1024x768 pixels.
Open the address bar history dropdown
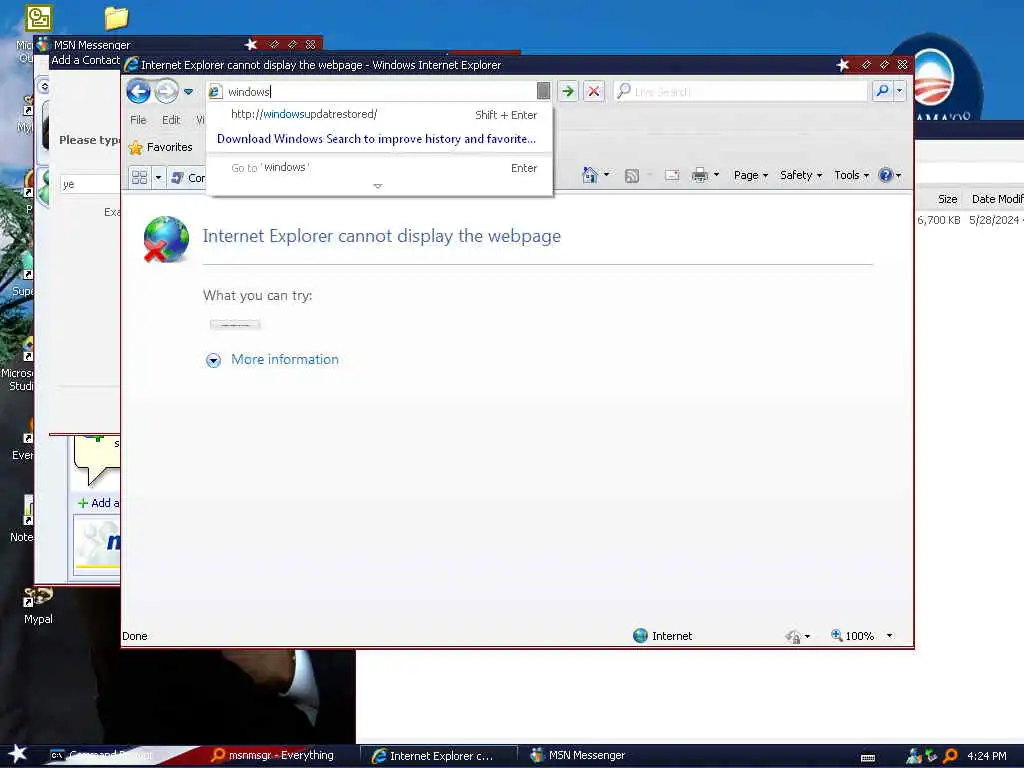click(543, 91)
